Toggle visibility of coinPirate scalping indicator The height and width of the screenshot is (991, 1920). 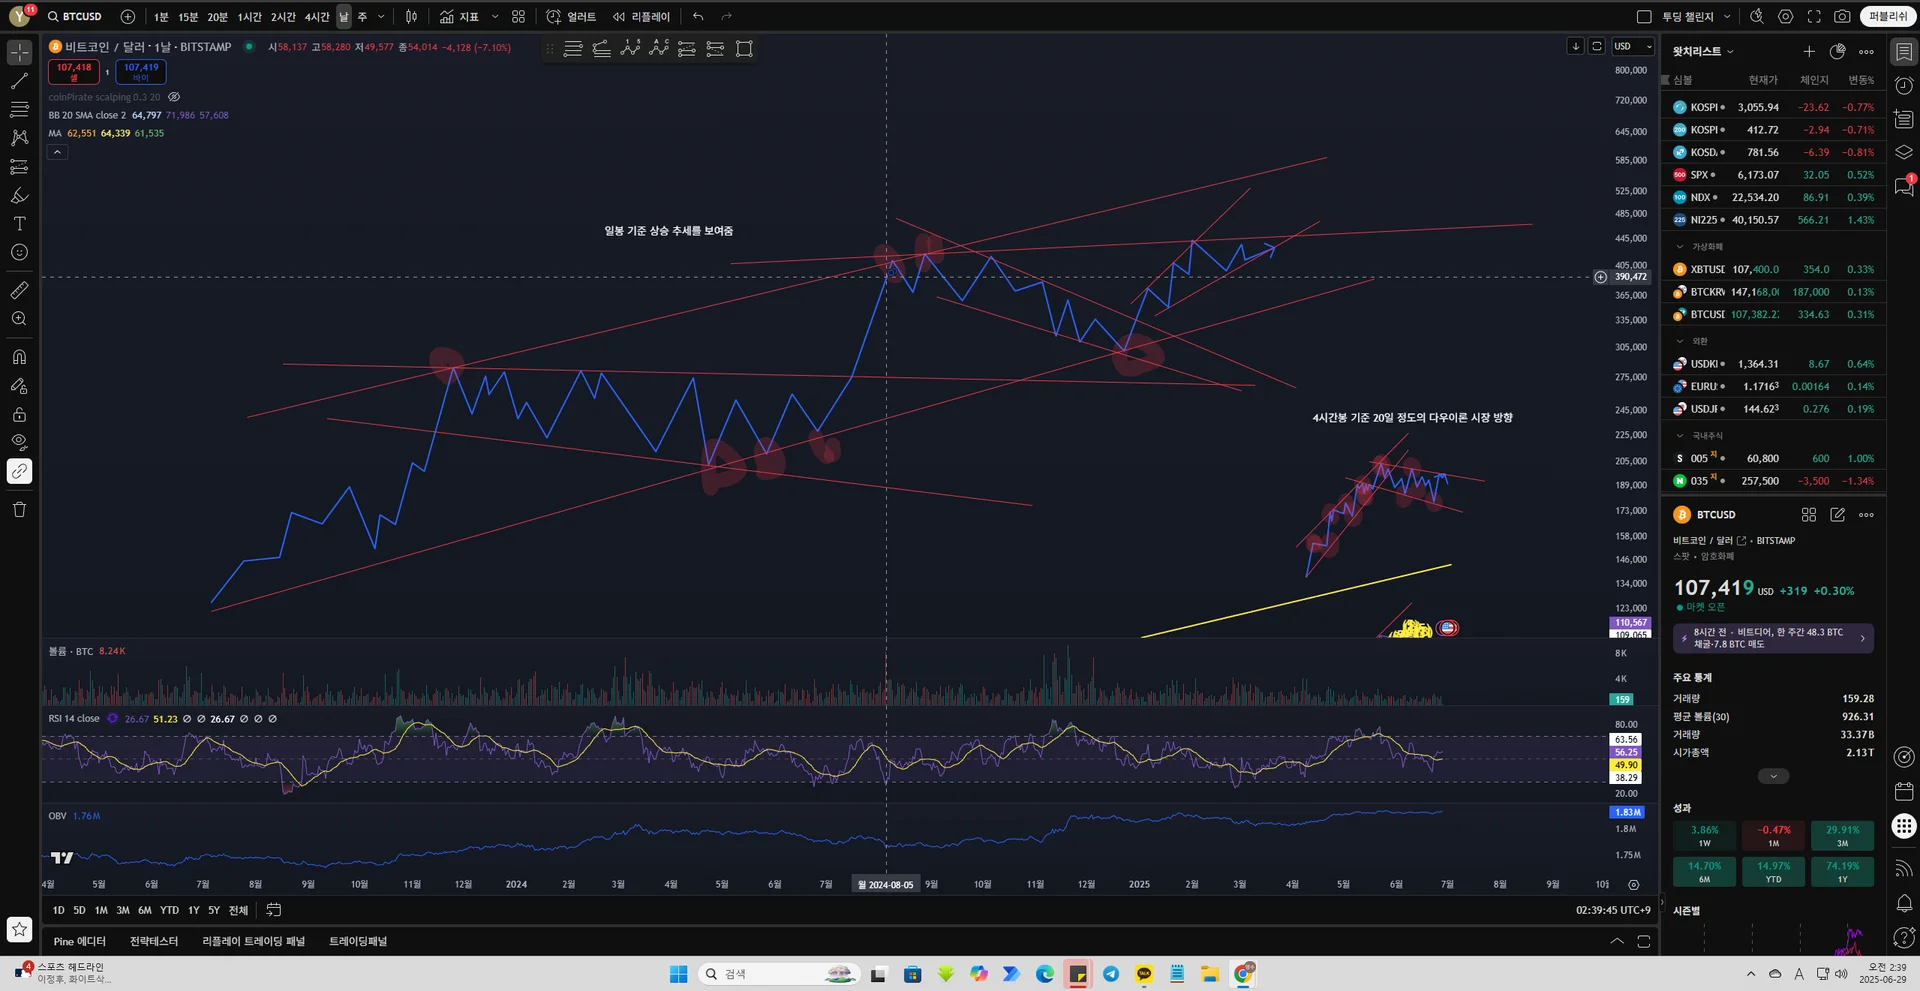coord(174,97)
